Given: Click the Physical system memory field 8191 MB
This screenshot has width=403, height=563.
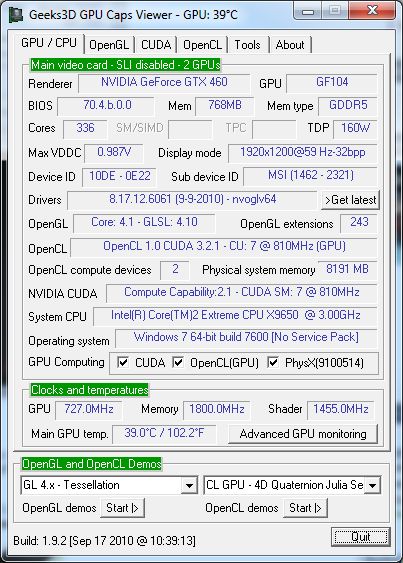Looking at the screenshot, I should 347,270.
